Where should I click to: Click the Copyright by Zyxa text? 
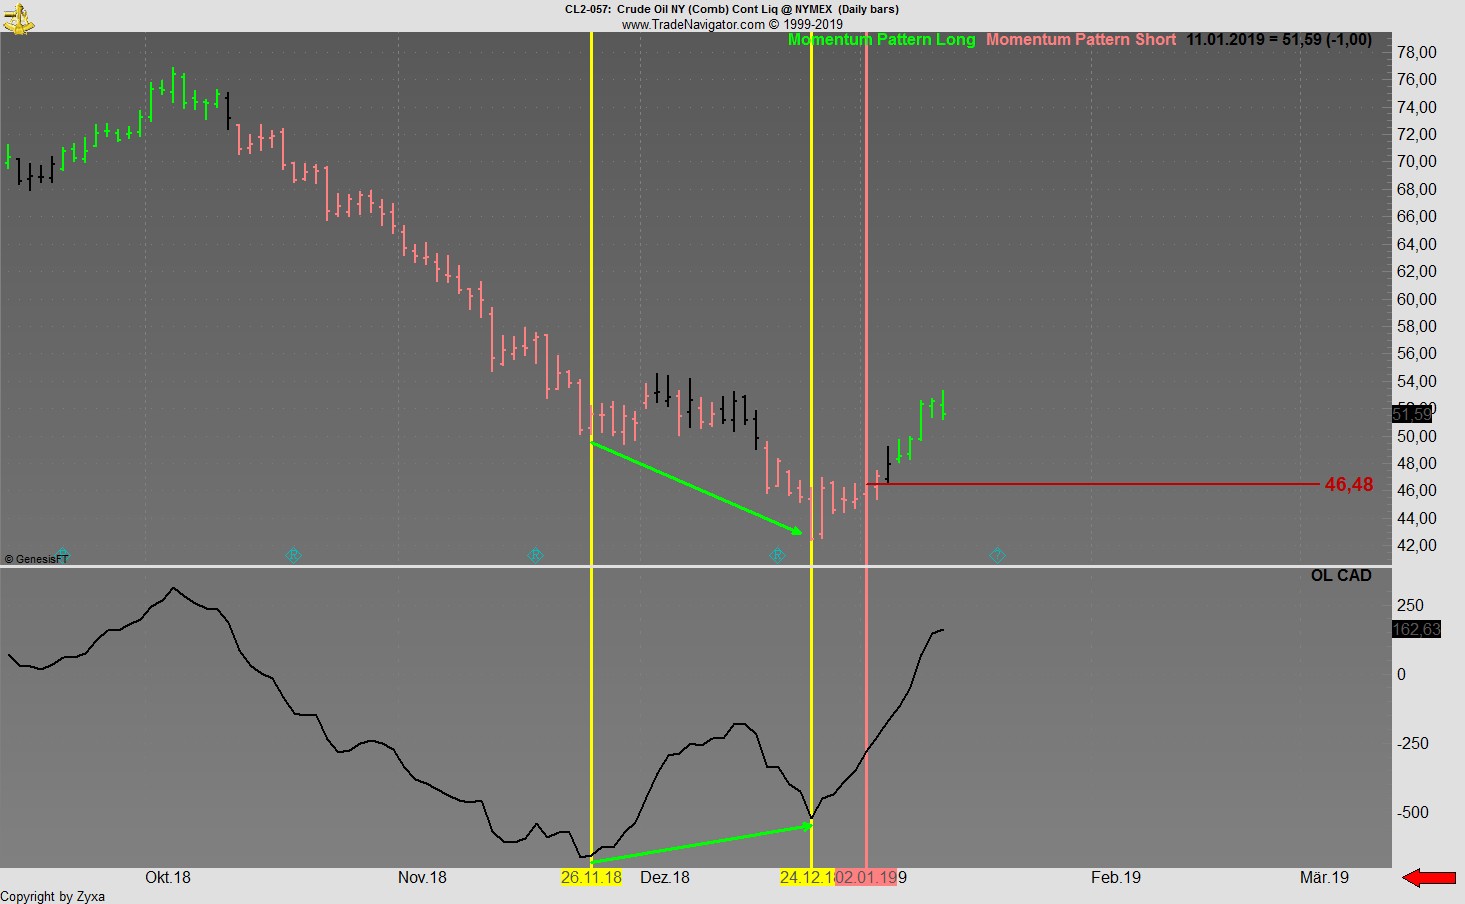point(53,896)
